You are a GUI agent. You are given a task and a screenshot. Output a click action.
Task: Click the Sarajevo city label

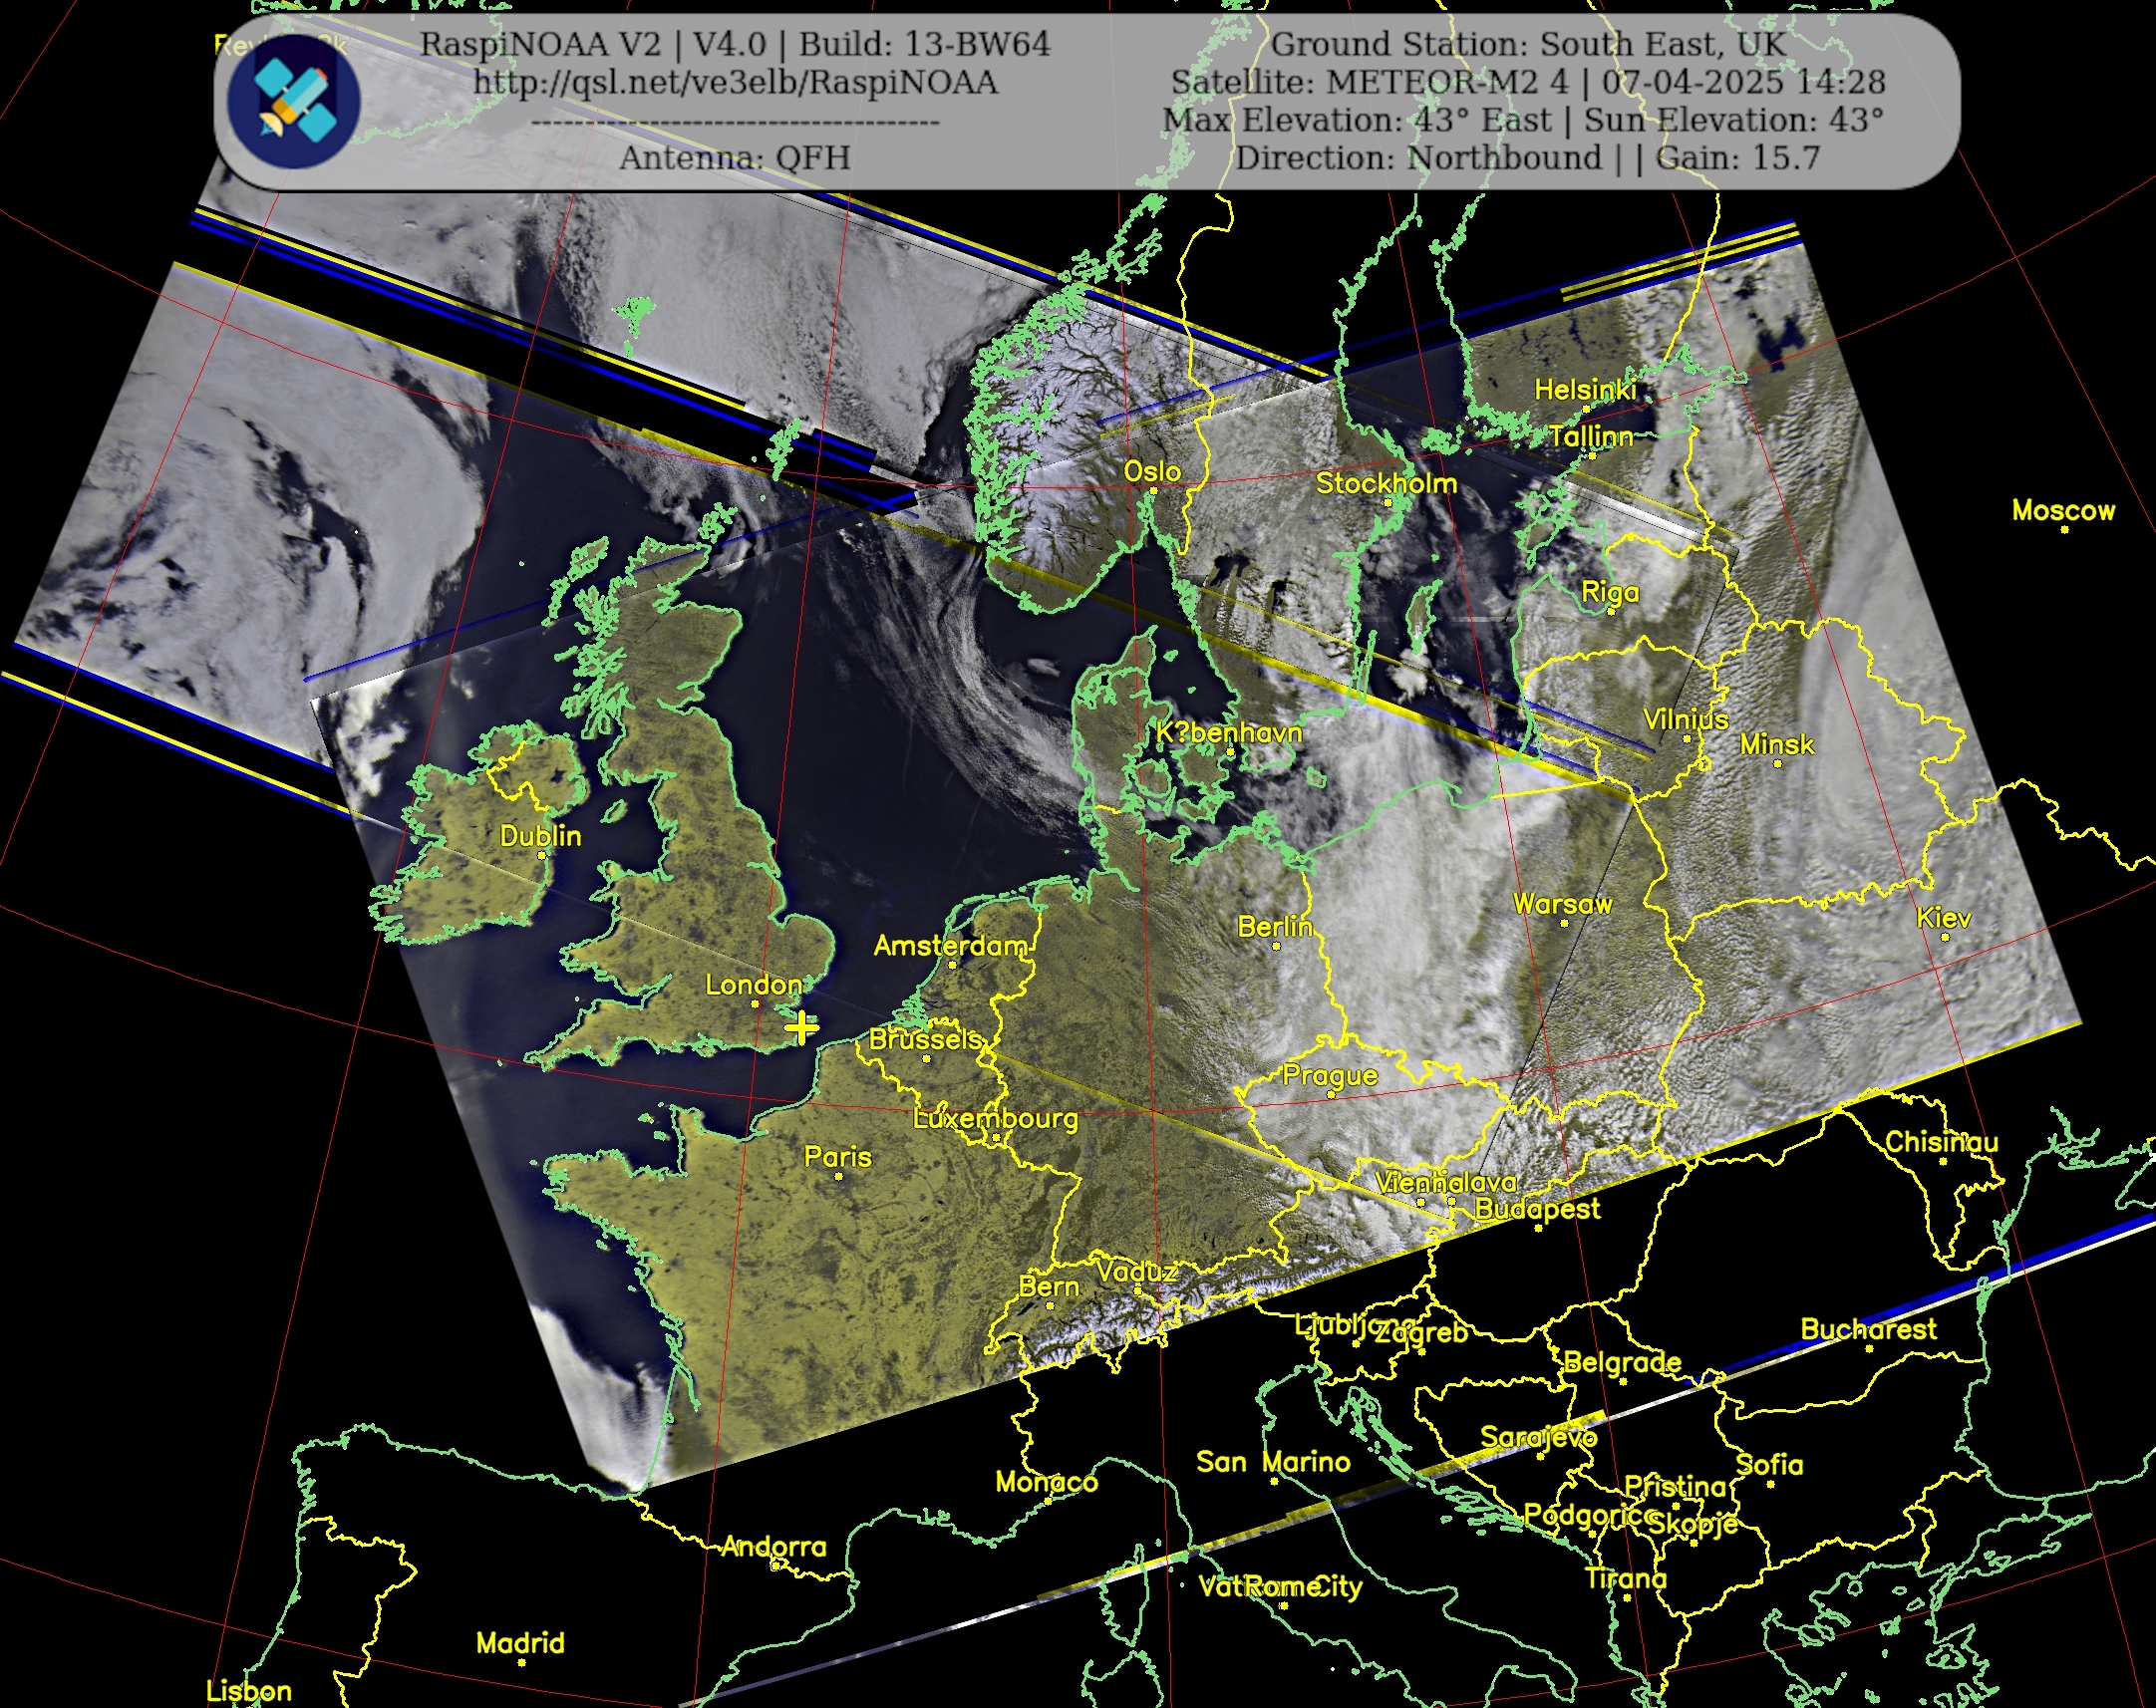1539,1437
